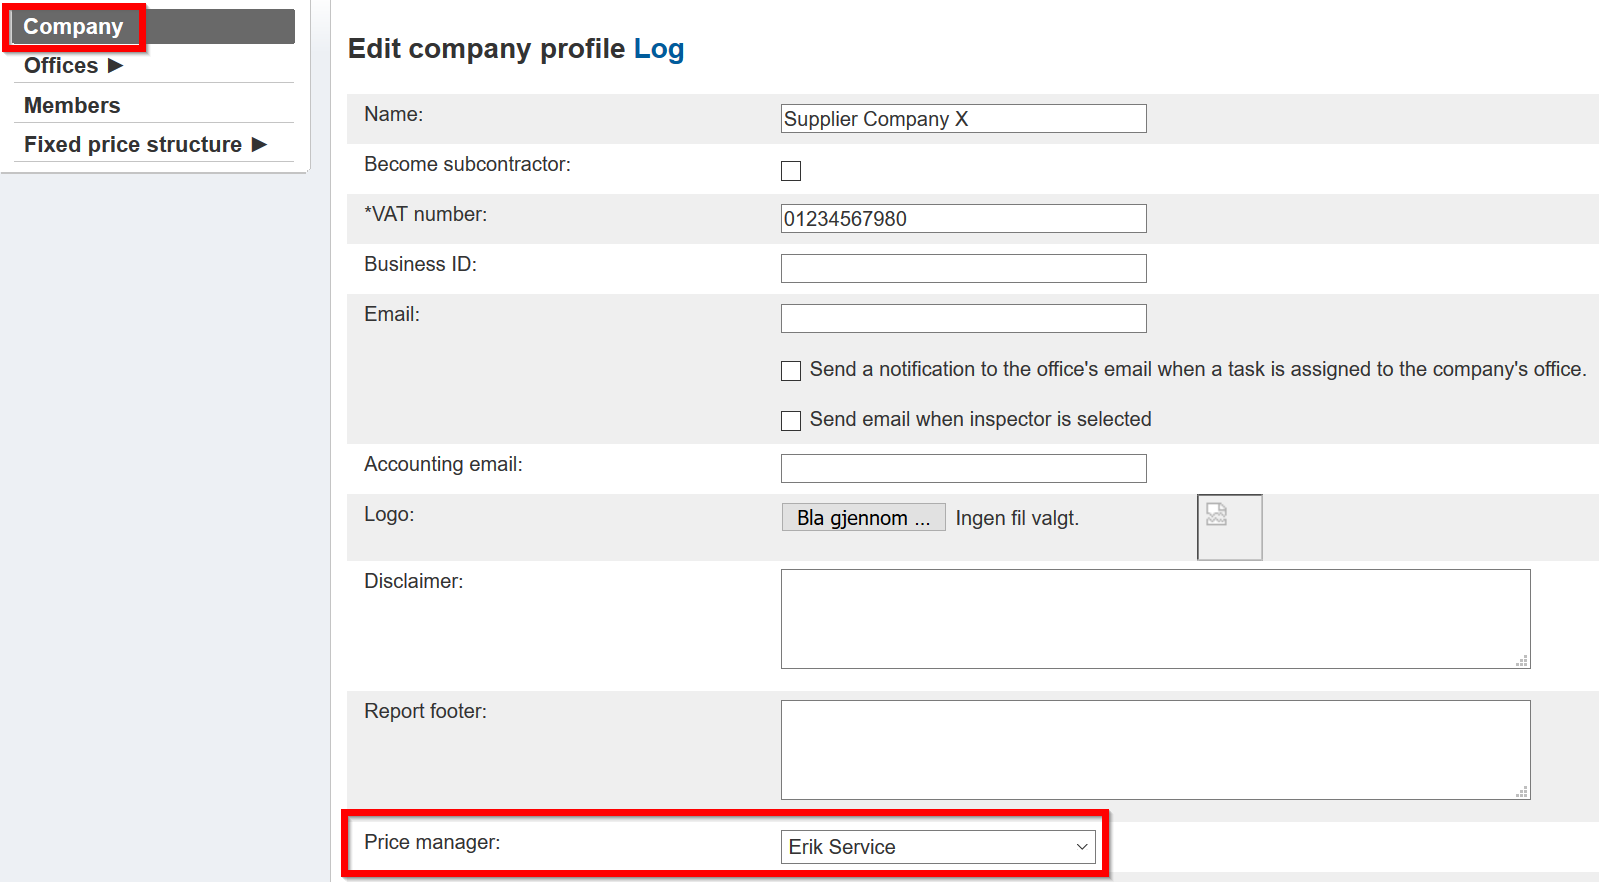This screenshot has height=882, width=1599.
Task: Focus the Accounting email field
Action: 962,468
